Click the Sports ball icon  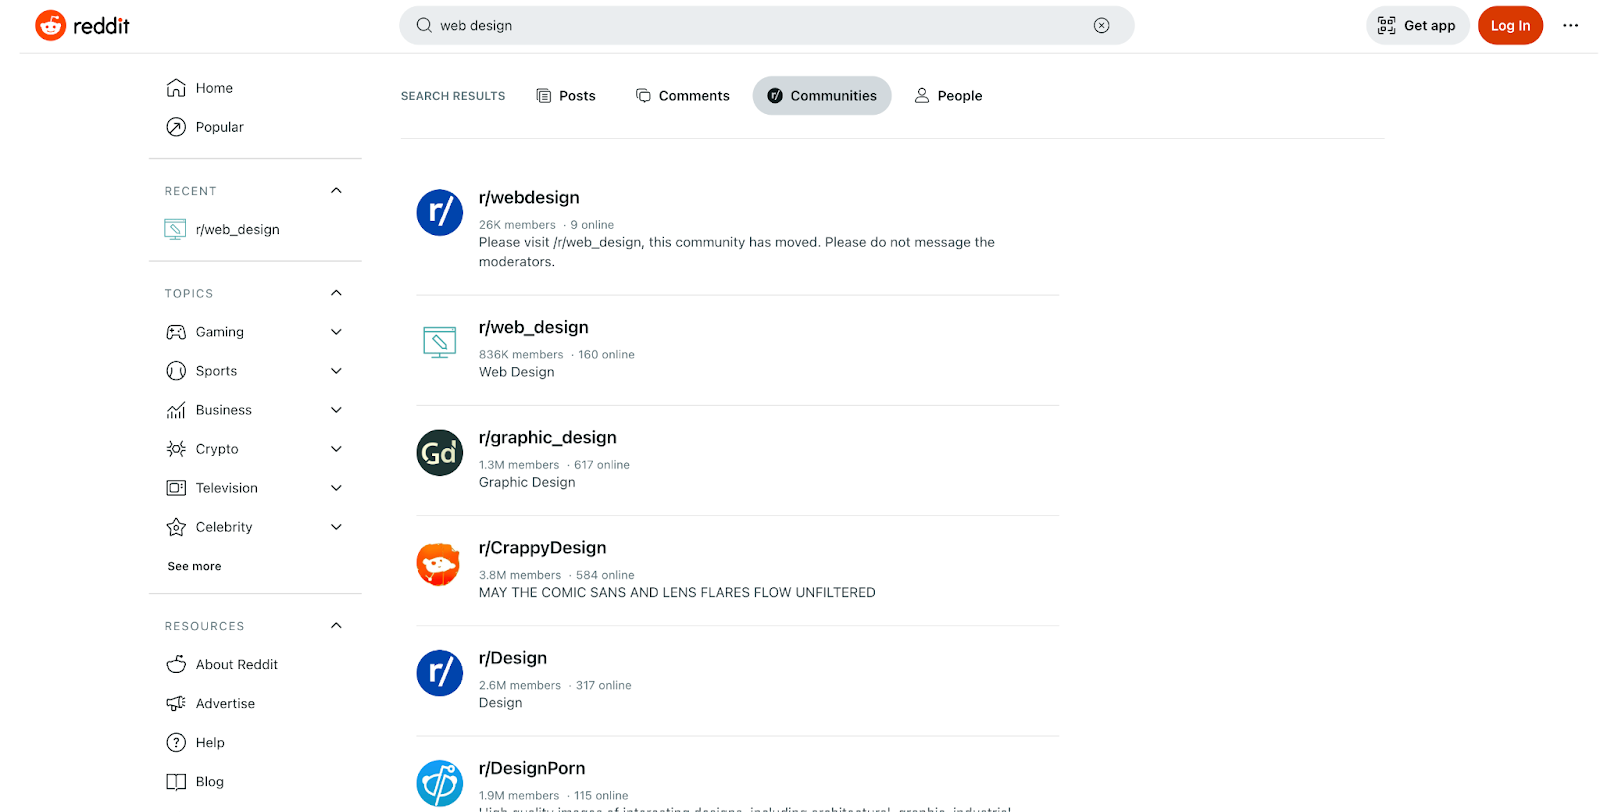(176, 371)
